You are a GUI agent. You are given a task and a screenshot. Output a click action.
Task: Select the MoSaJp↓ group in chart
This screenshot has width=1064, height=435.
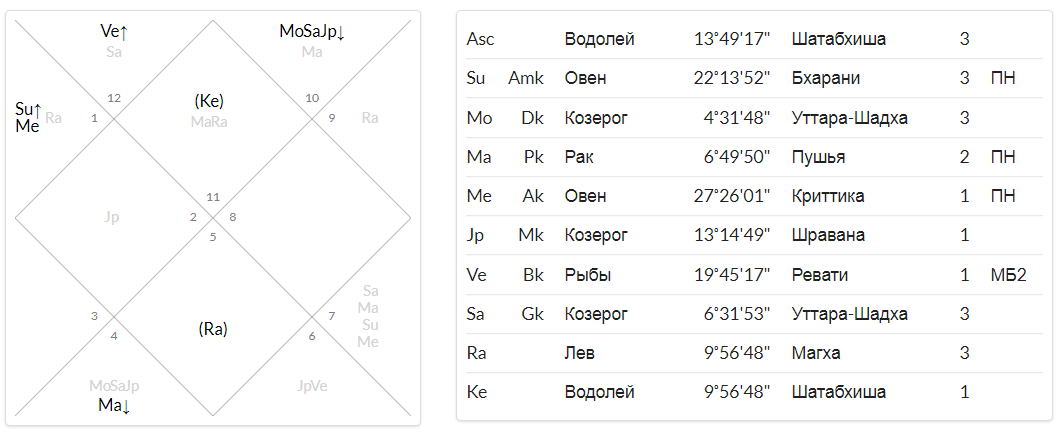[312, 31]
